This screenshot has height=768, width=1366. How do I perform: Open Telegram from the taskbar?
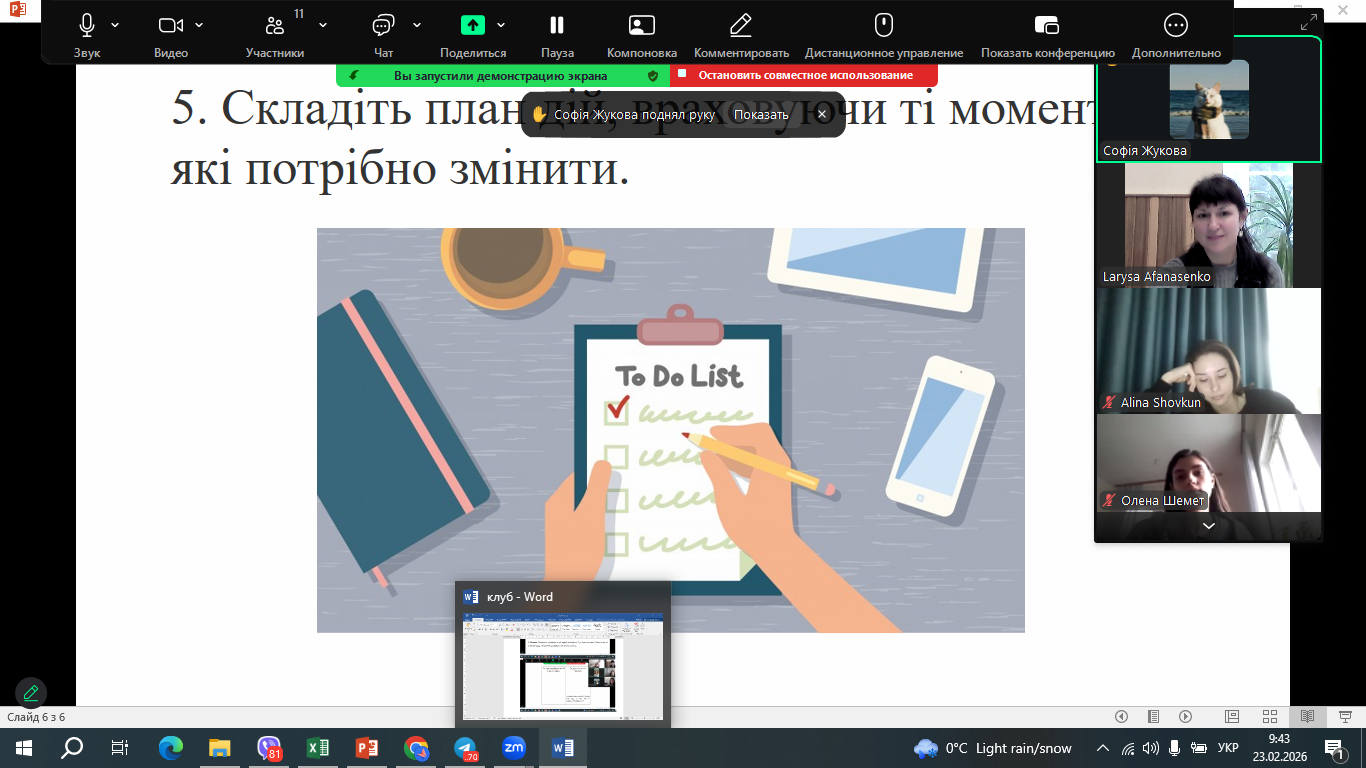465,748
